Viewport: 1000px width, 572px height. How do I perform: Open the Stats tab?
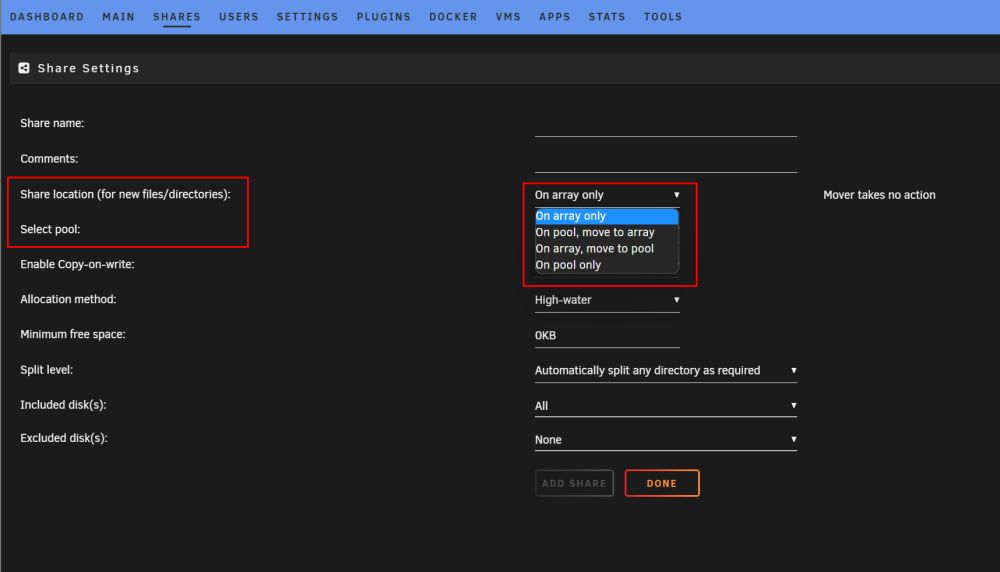click(x=607, y=17)
